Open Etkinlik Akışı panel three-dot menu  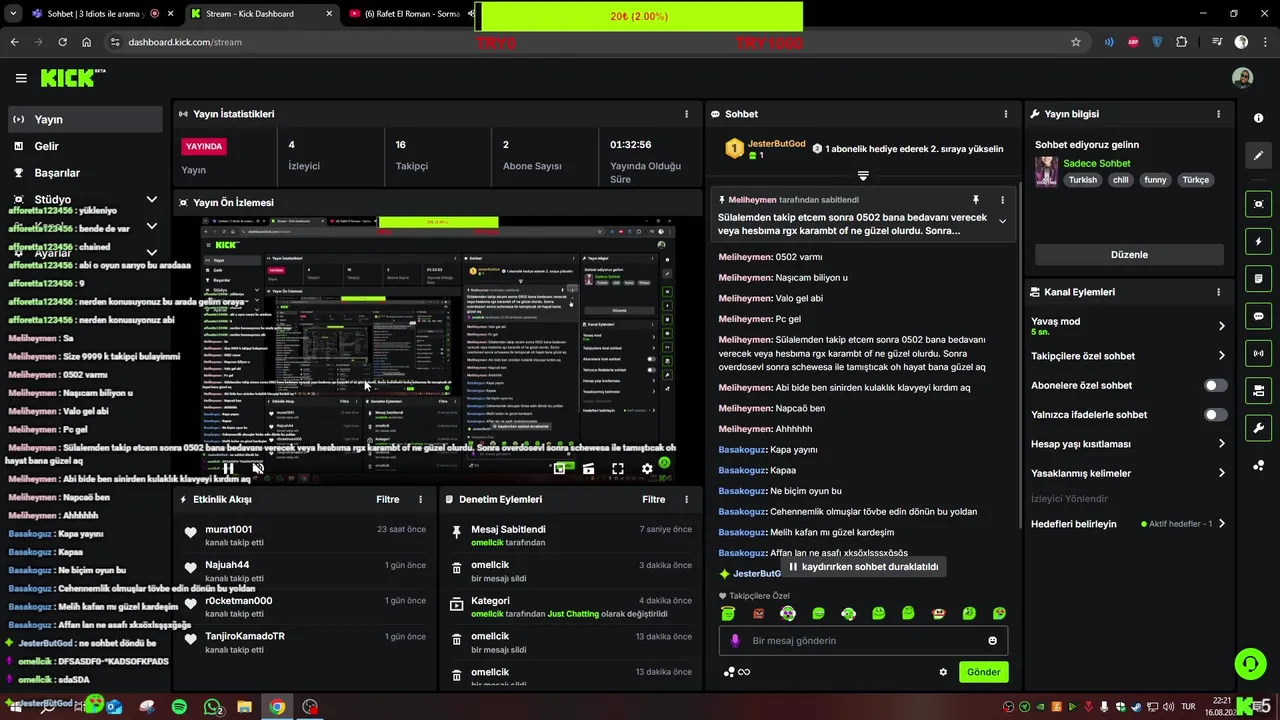click(x=420, y=499)
